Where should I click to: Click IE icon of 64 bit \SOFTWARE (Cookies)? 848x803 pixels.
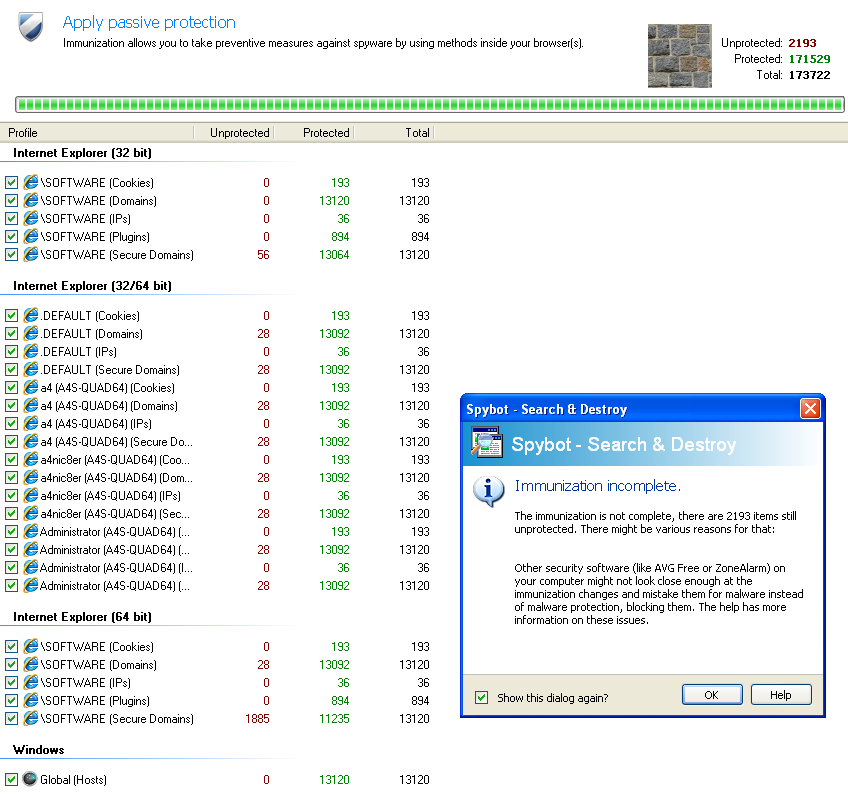[x=31, y=647]
